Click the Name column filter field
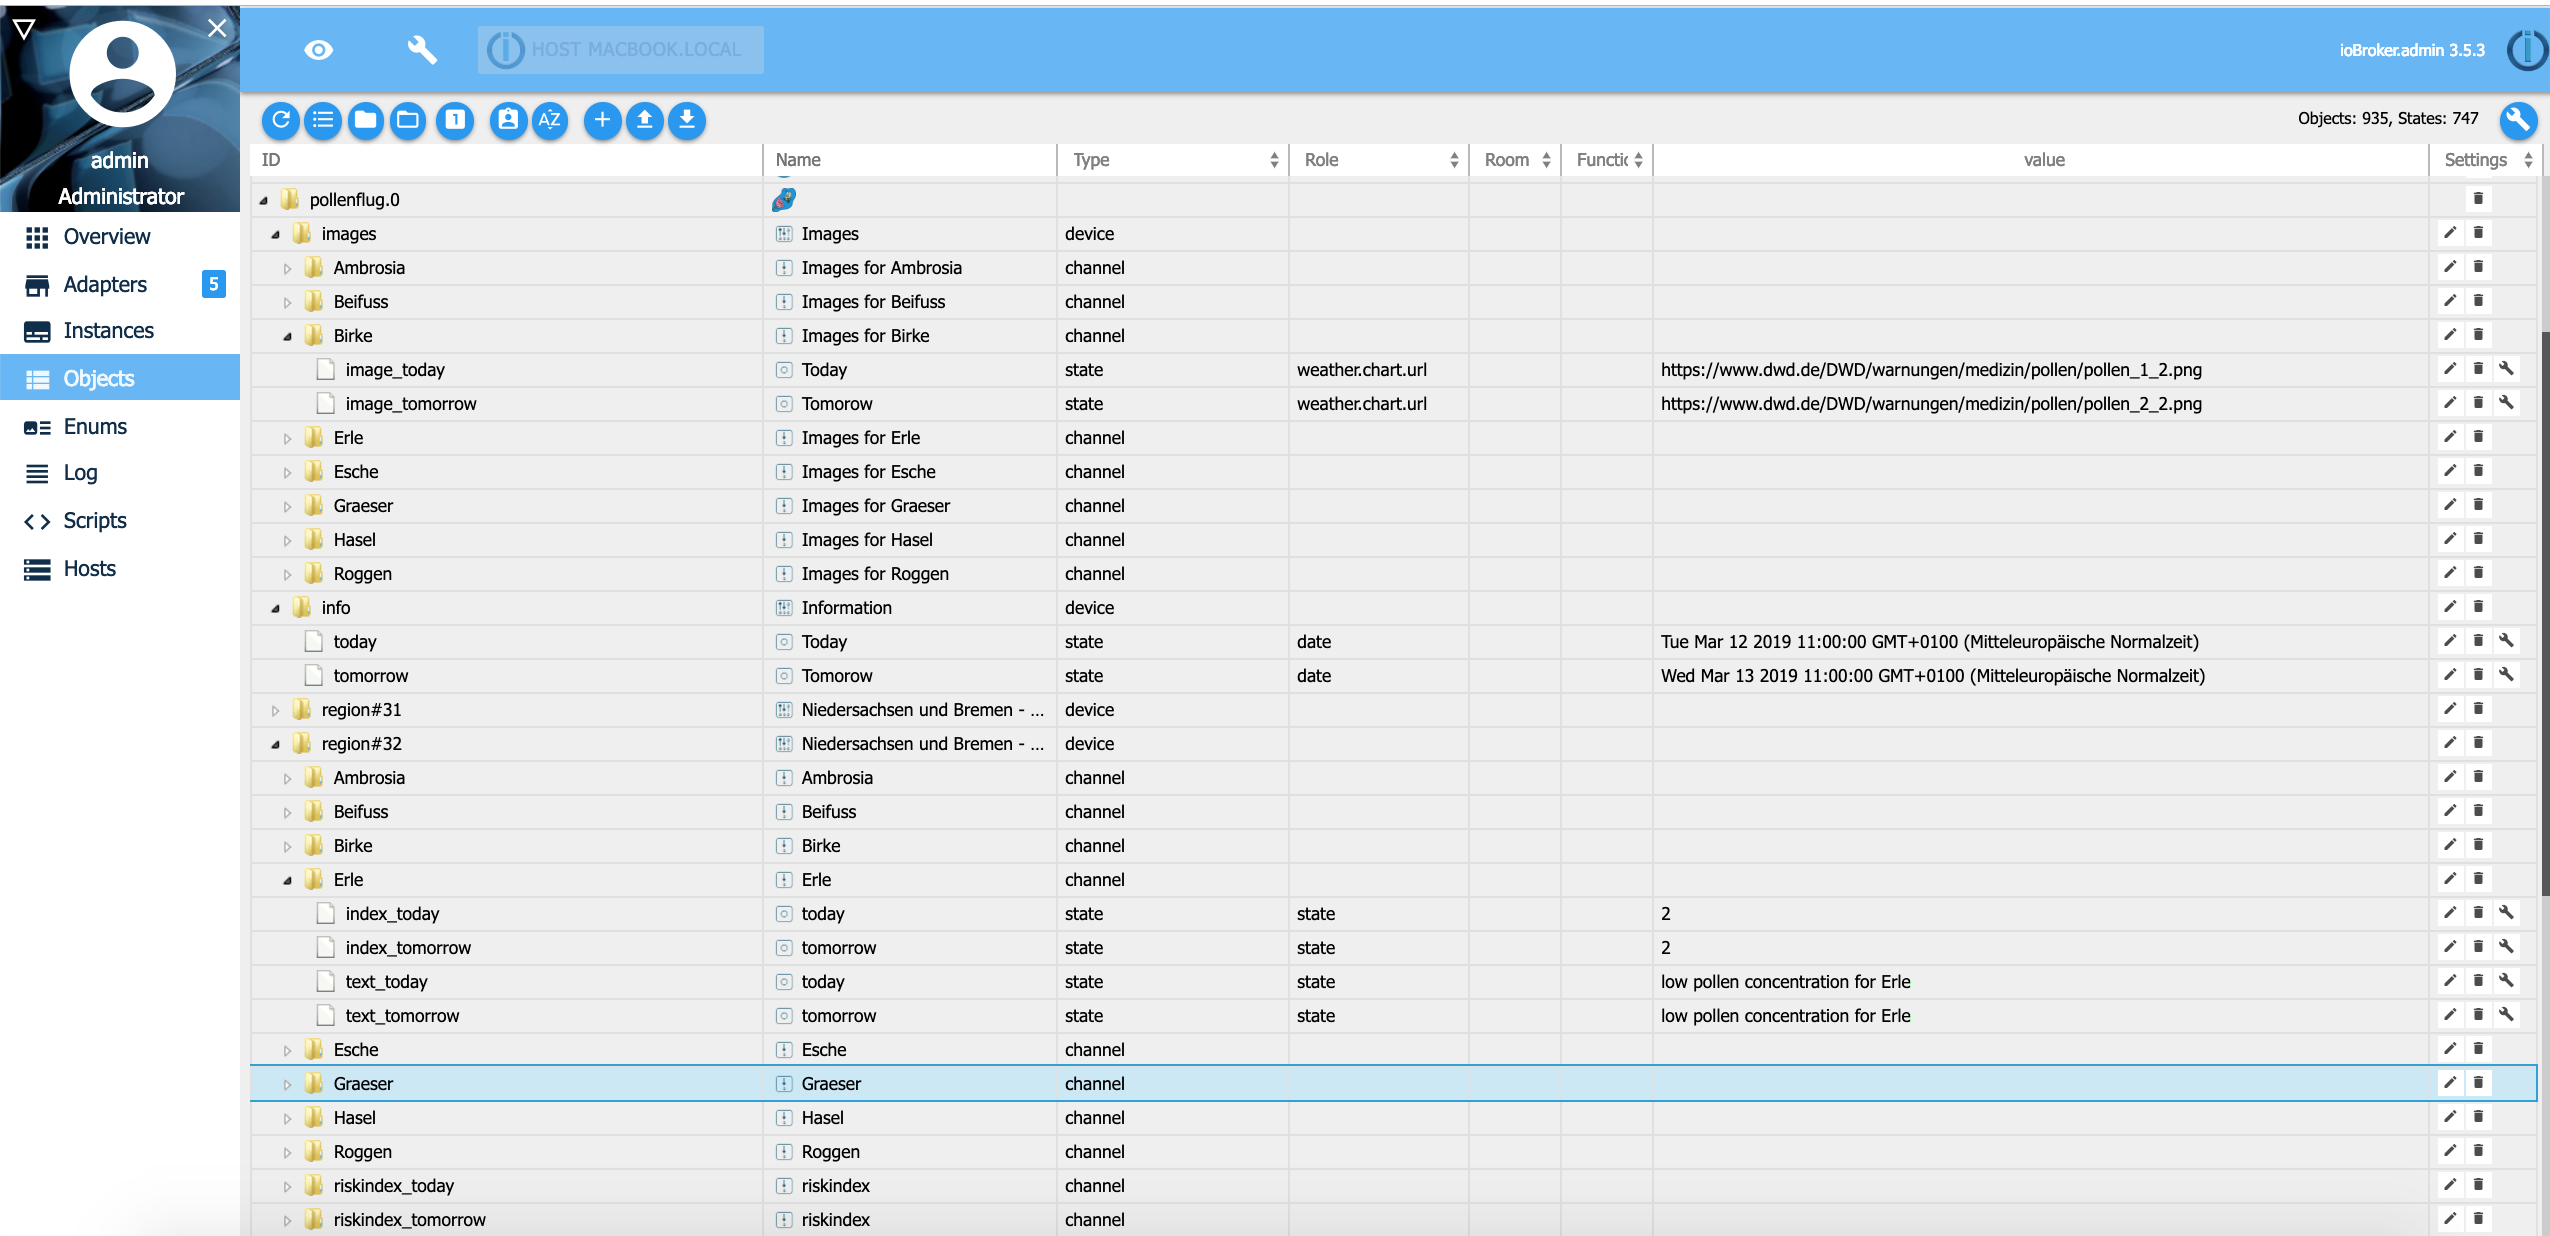 (x=908, y=160)
